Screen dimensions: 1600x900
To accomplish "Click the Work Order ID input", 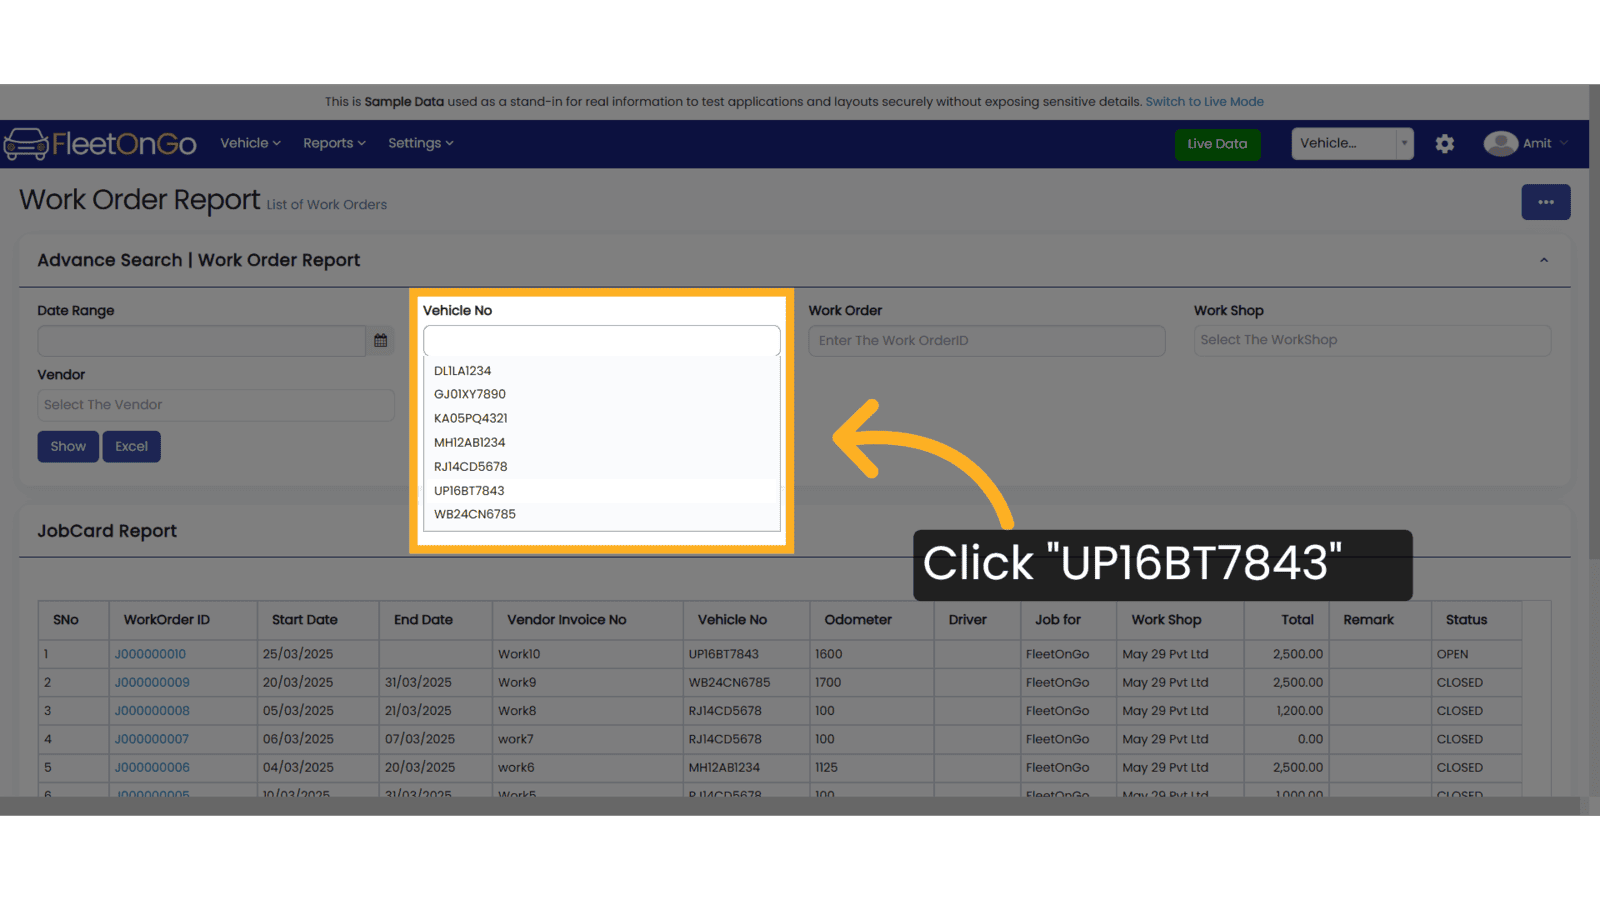I will (987, 341).
